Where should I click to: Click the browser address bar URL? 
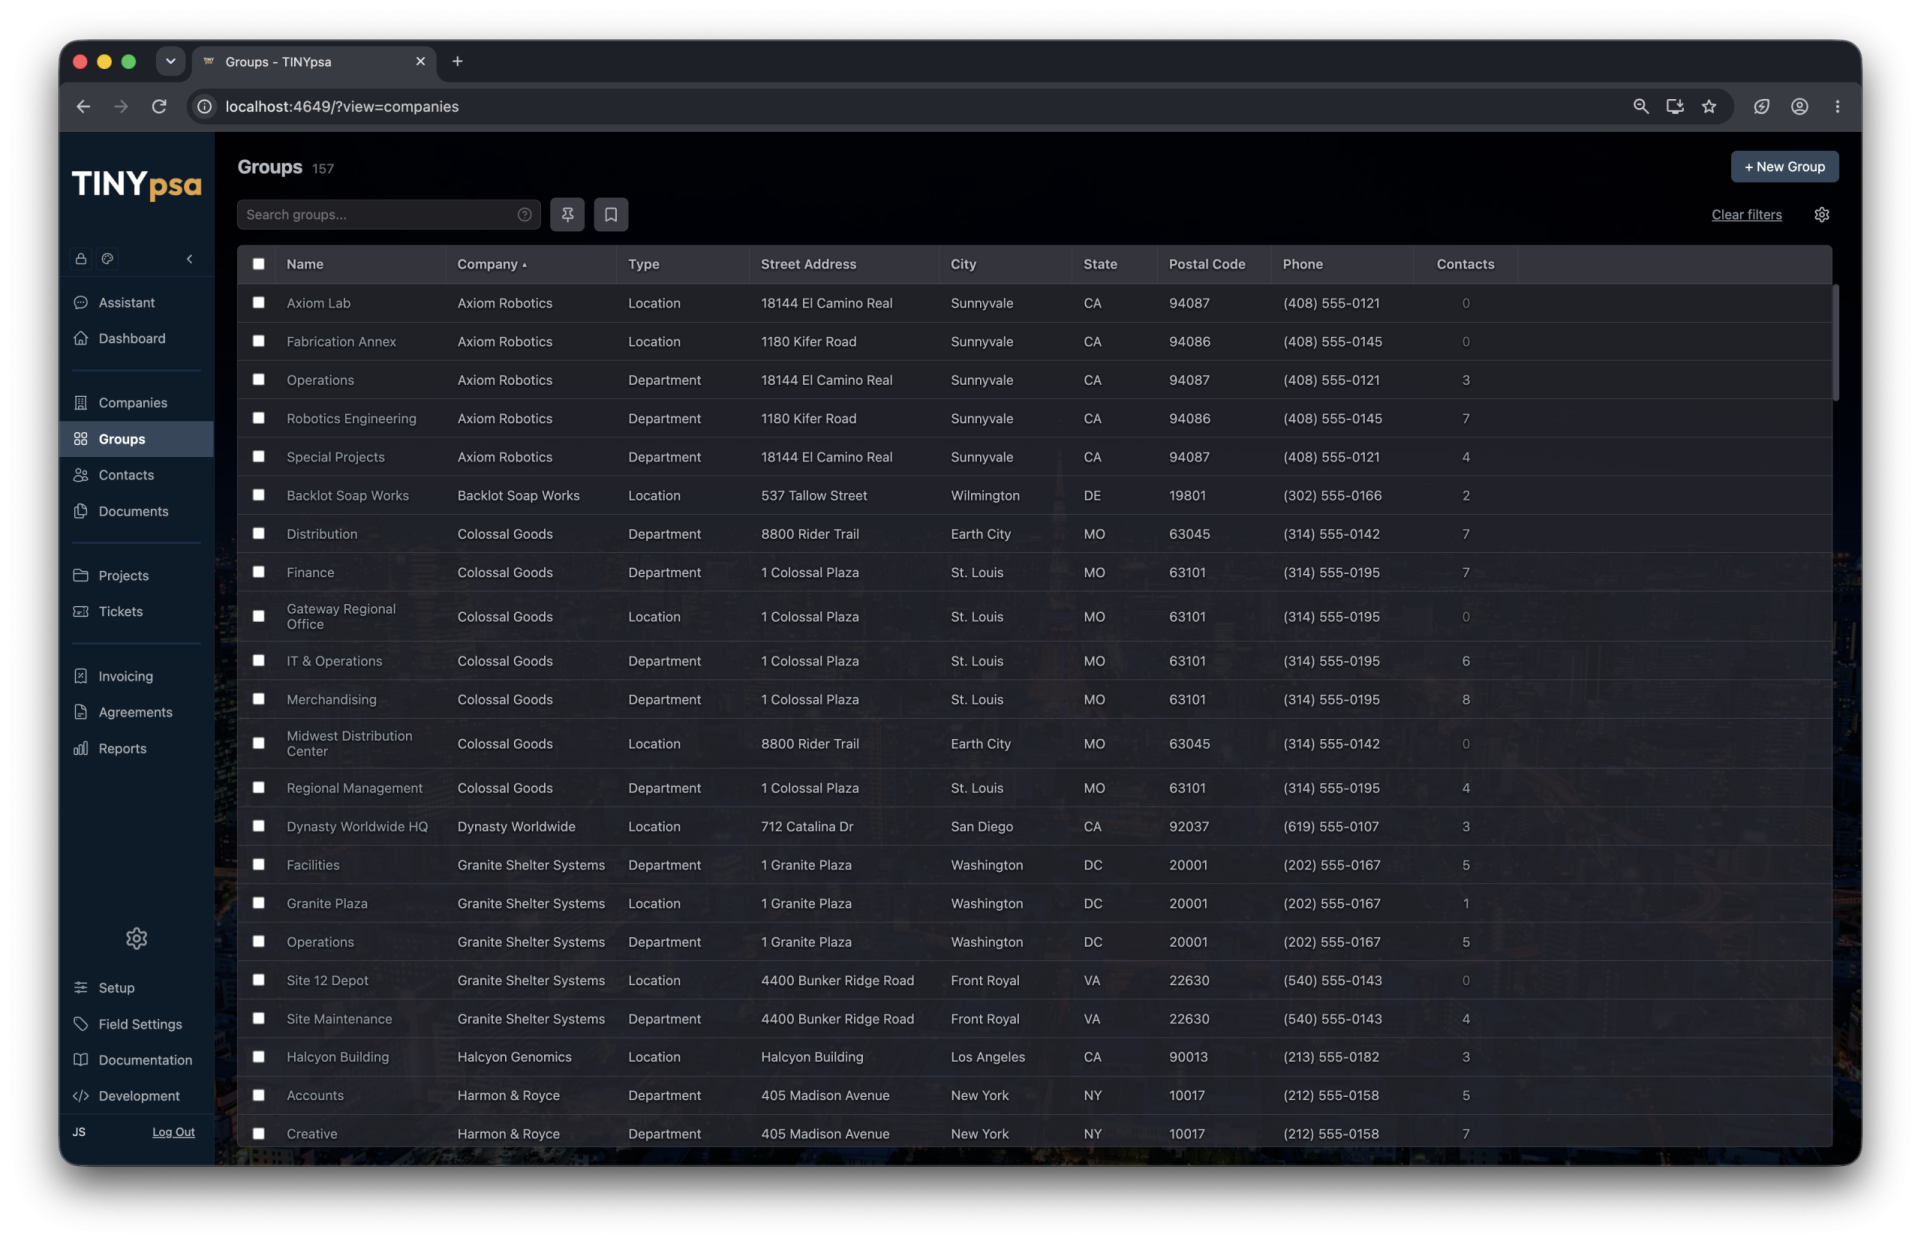pyautogui.click(x=342, y=106)
